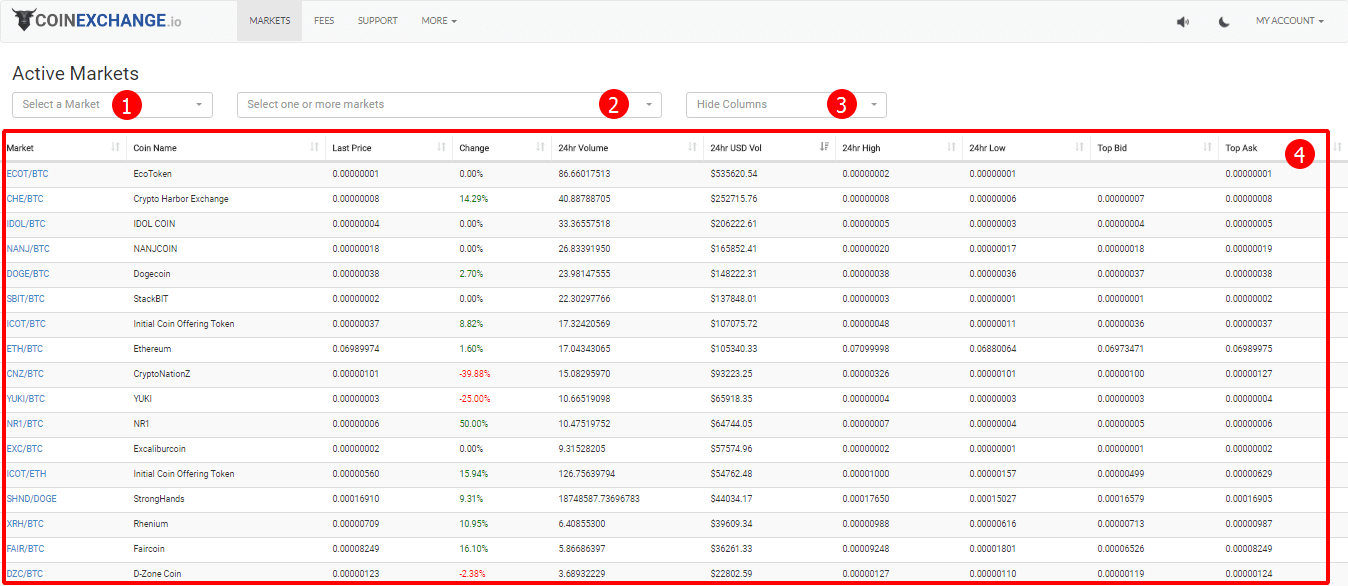Open the NANJ/BTC market link
This screenshot has width=1348, height=586.
click(x=28, y=249)
